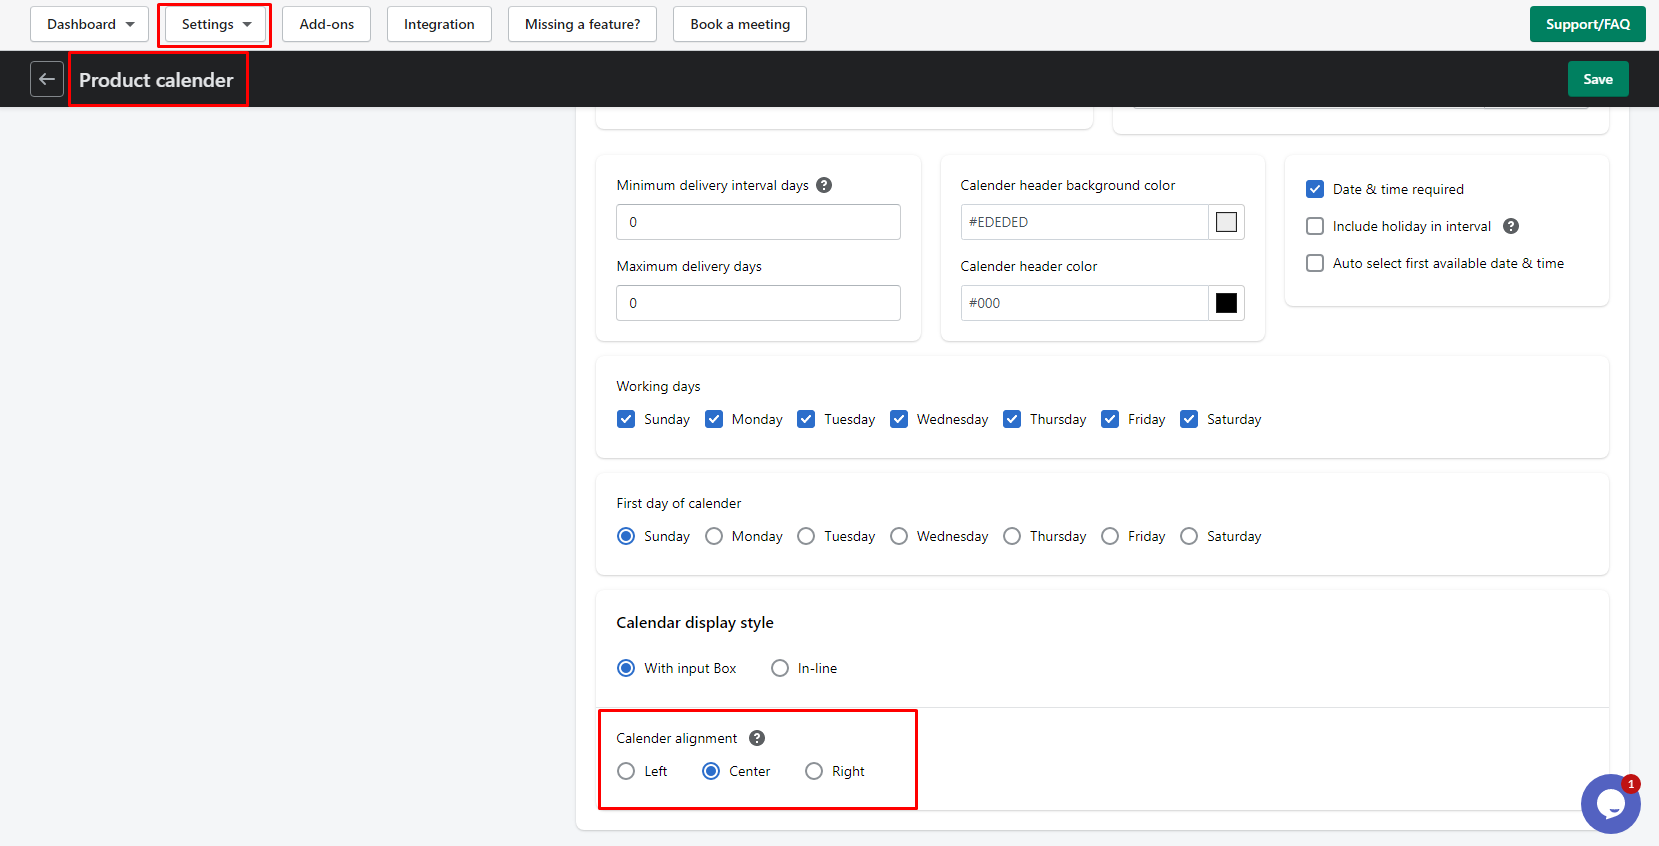This screenshot has height=846, width=1659.
Task: Enable Auto select first available date & time
Action: pos(1315,263)
